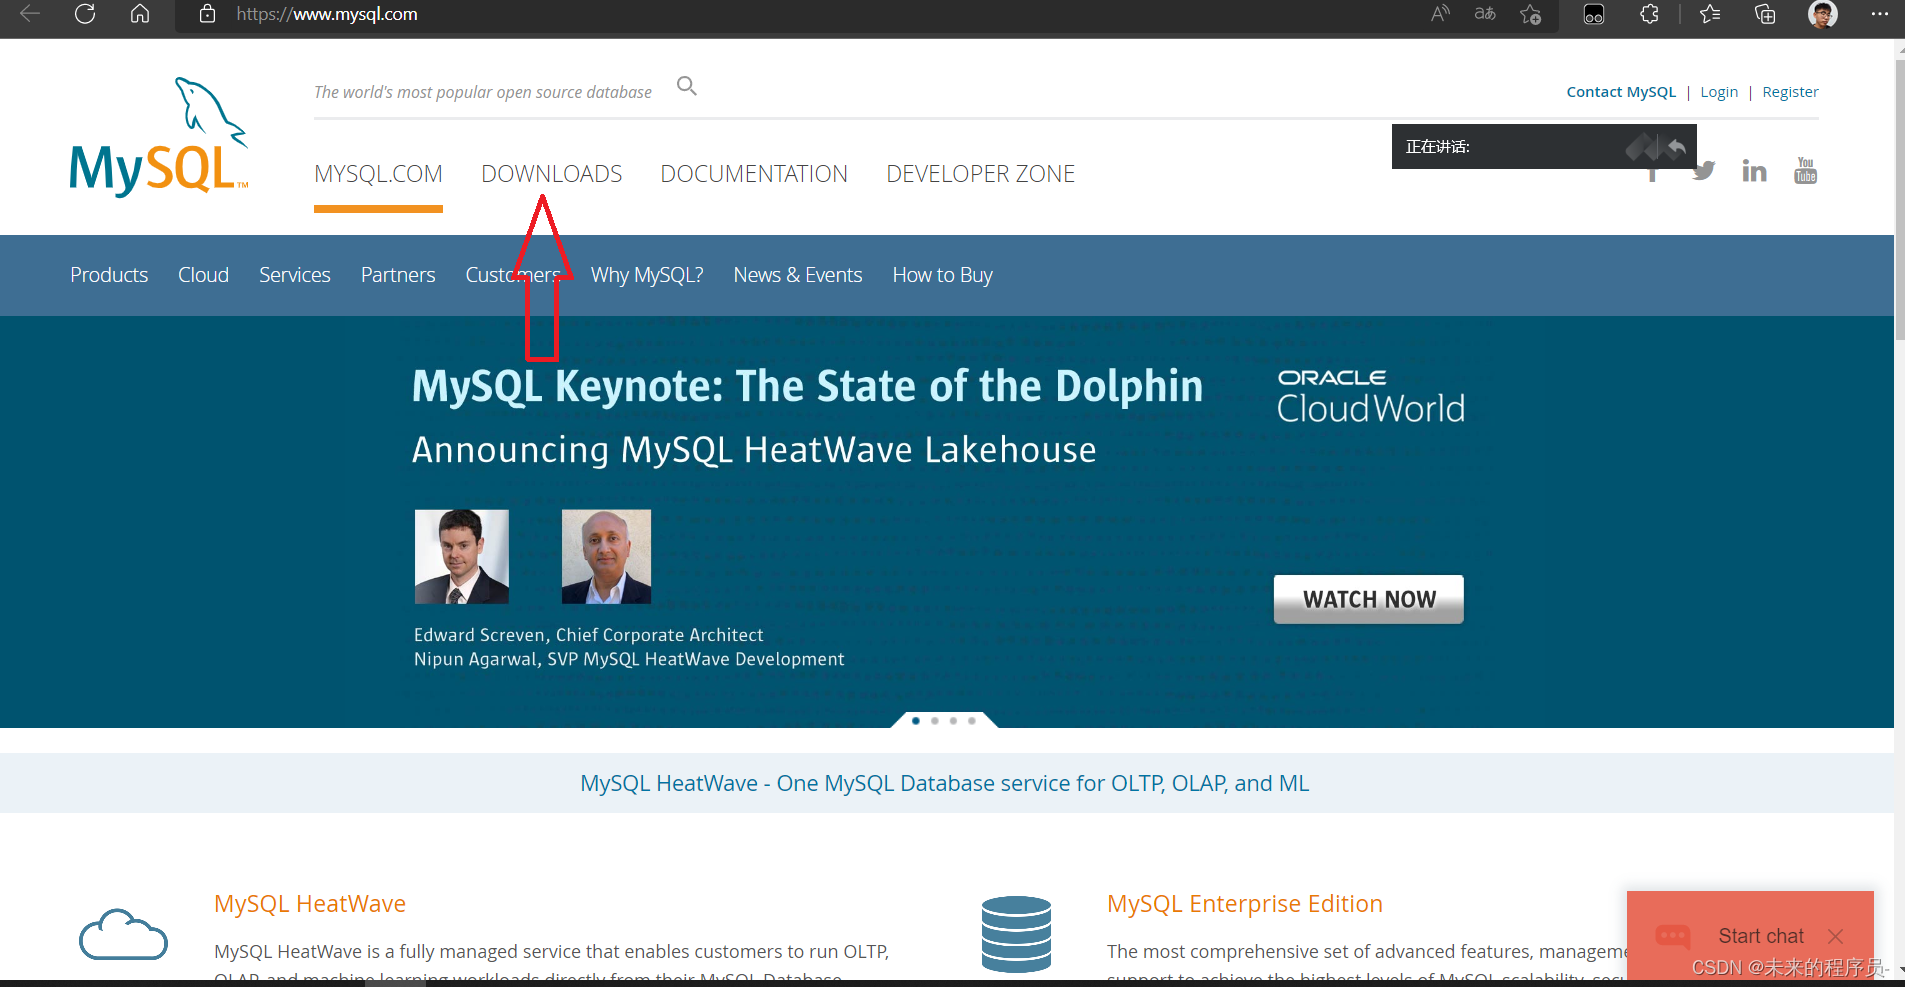Dismiss the Start chat widget
Image resolution: width=1905 pixels, height=987 pixels.
(1836, 936)
